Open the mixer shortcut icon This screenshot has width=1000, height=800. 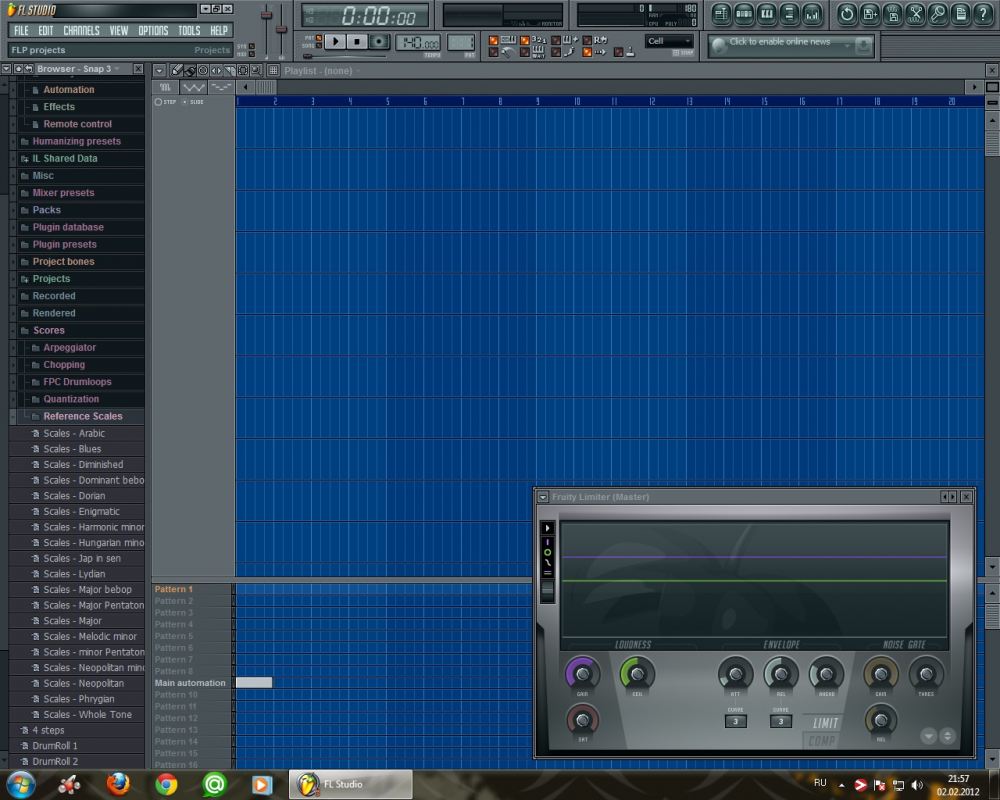(812, 14)
